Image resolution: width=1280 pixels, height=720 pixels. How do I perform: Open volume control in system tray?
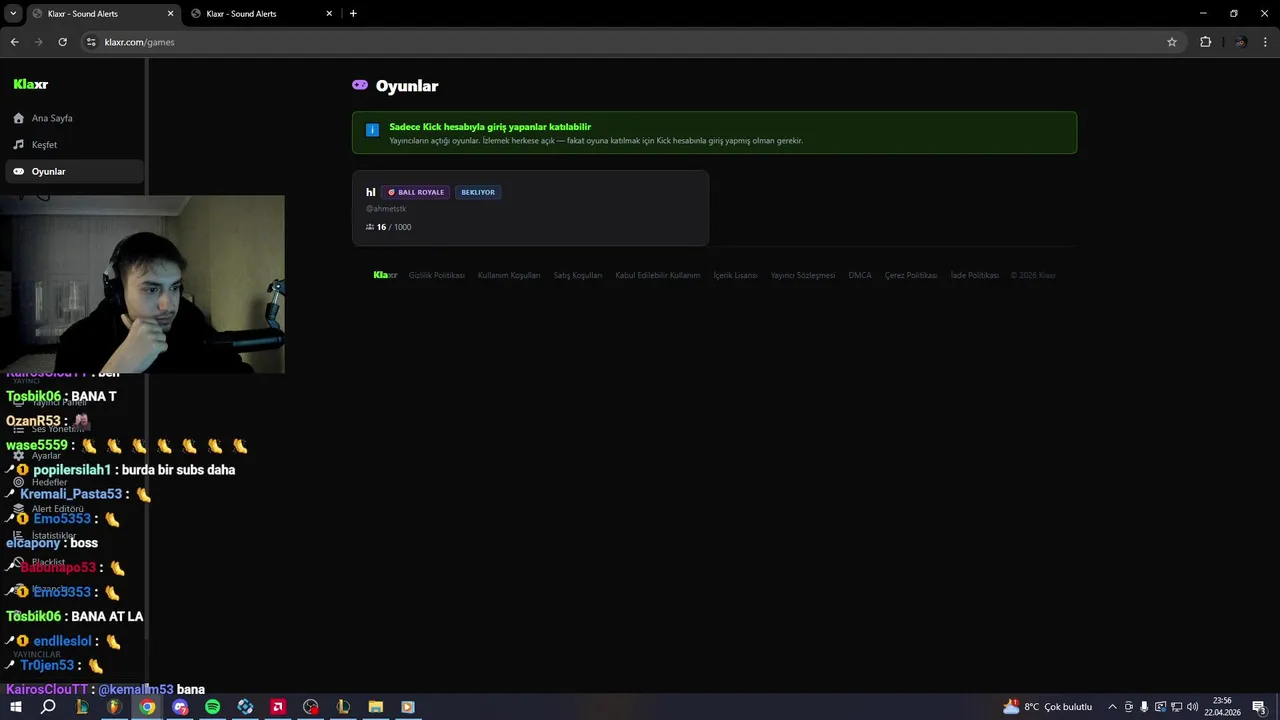[1192, 707]
